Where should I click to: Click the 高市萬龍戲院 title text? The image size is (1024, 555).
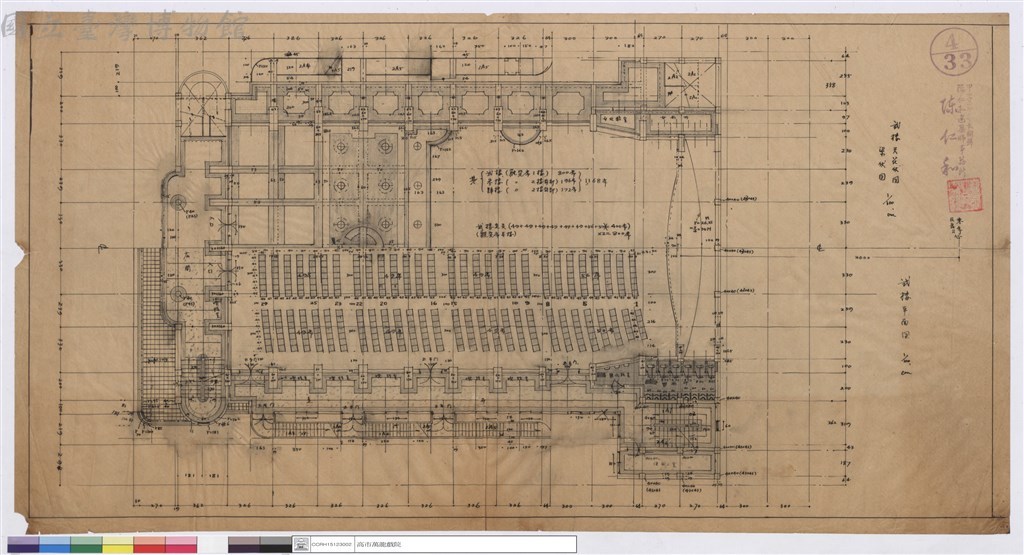(379, 544)
